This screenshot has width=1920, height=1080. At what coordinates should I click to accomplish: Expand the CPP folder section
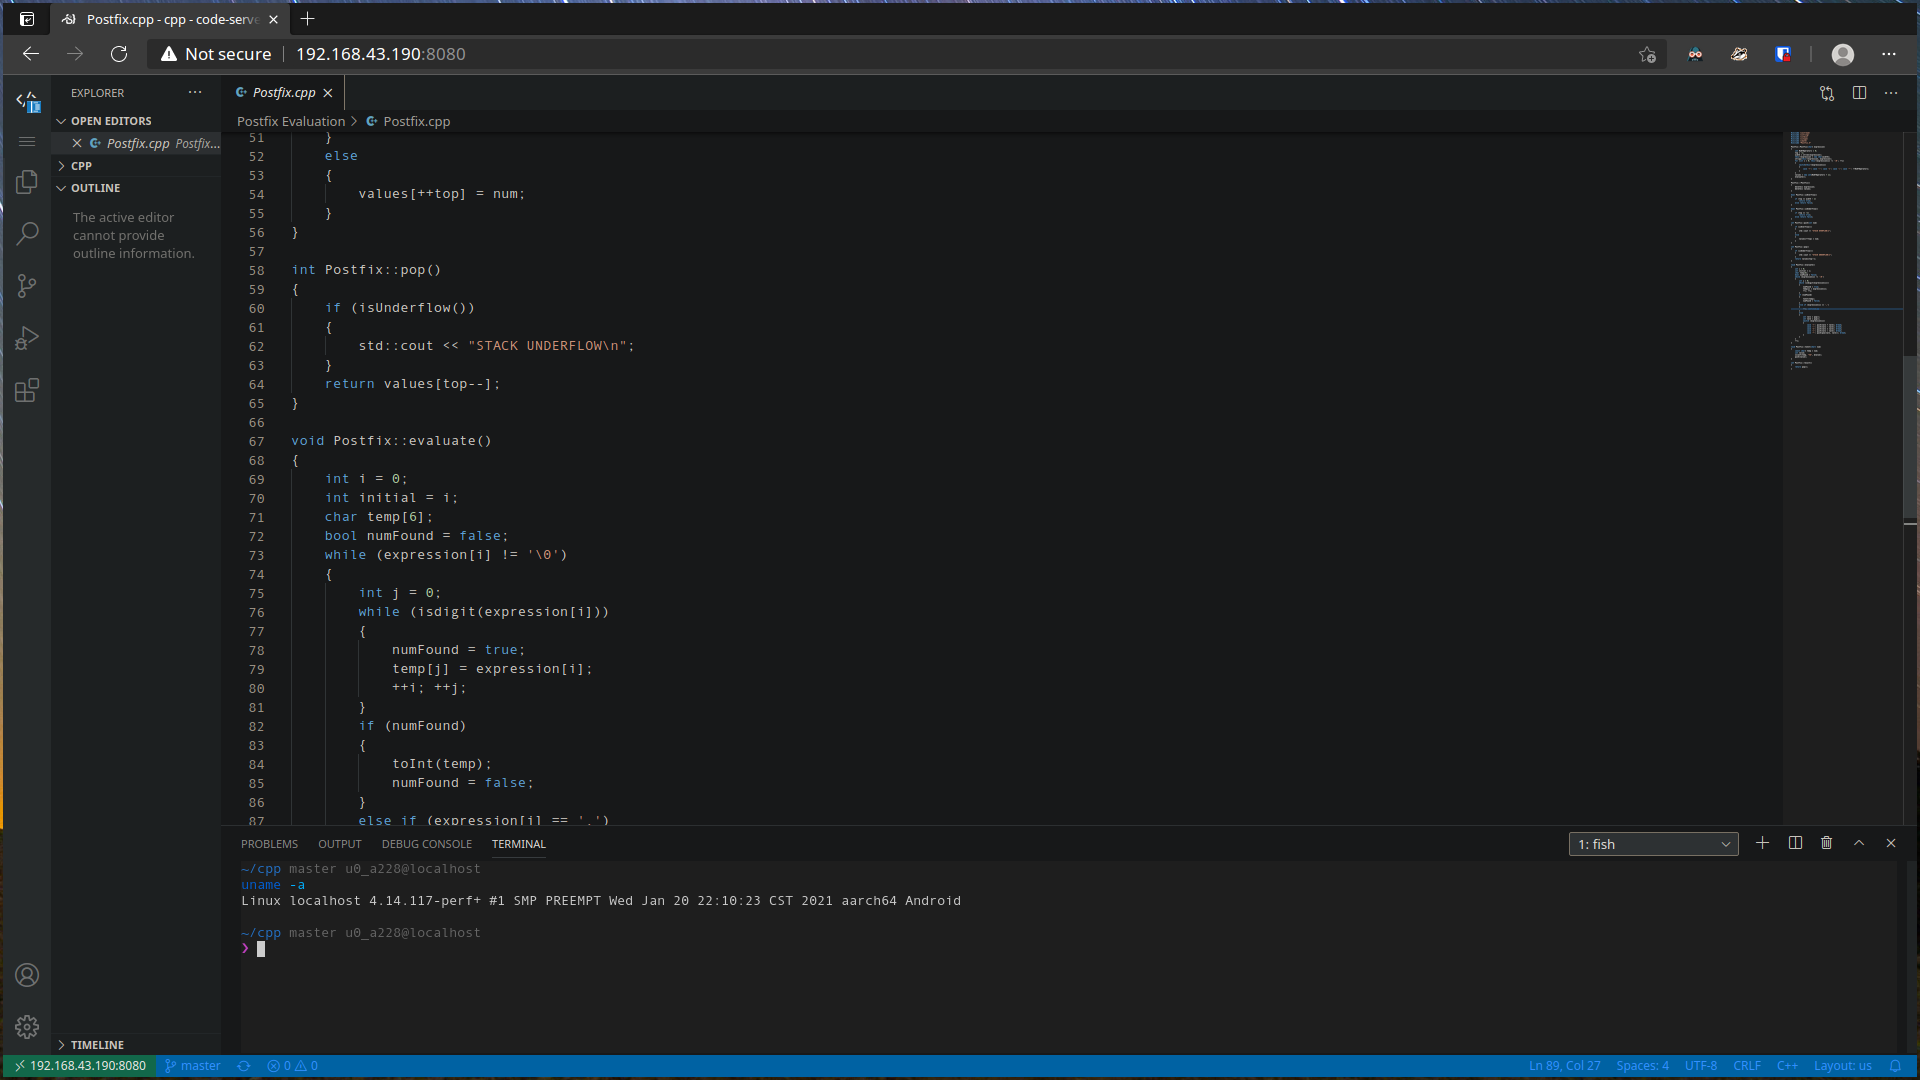[x=136, y=166]
